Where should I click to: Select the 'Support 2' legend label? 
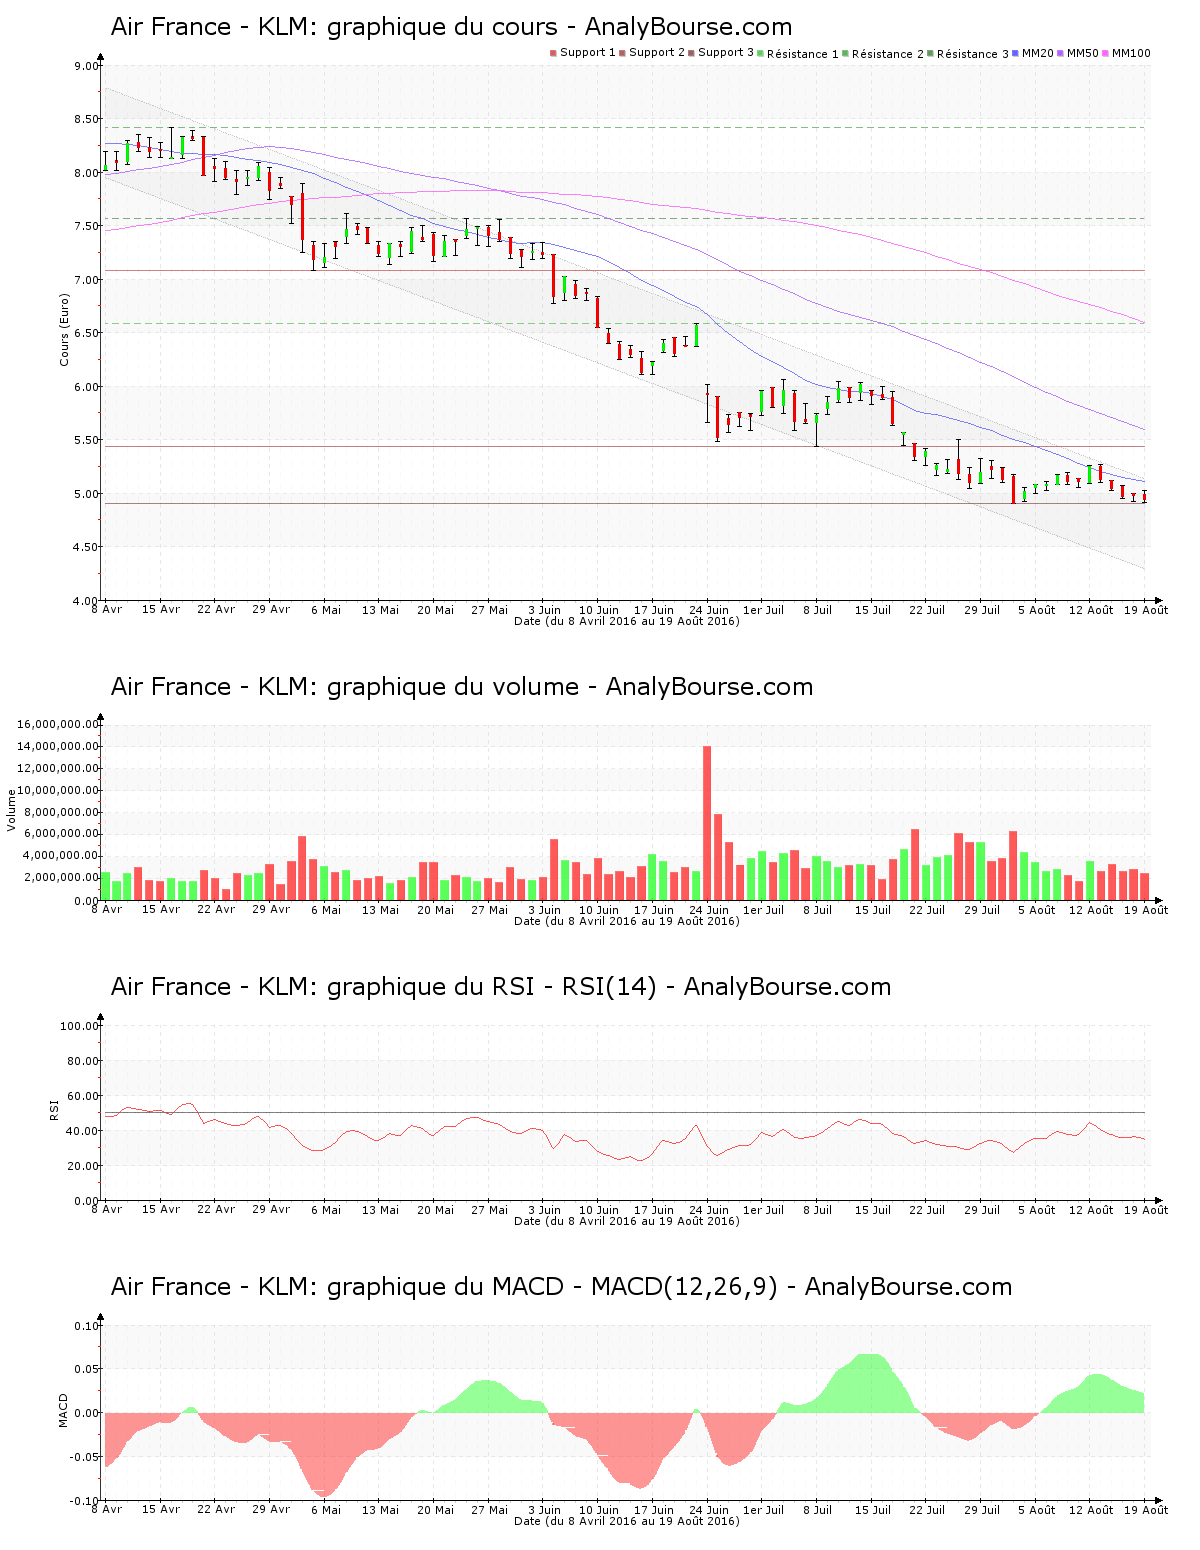pyautogui.click(x=657, y=53)
